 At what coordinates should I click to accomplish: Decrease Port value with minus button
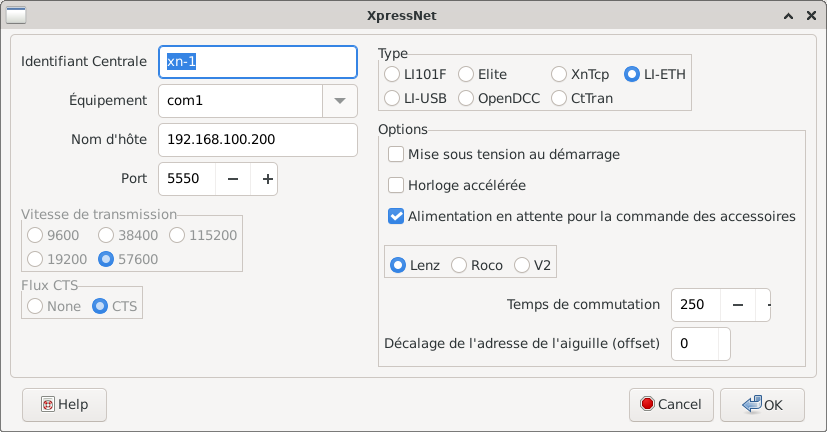232,179
